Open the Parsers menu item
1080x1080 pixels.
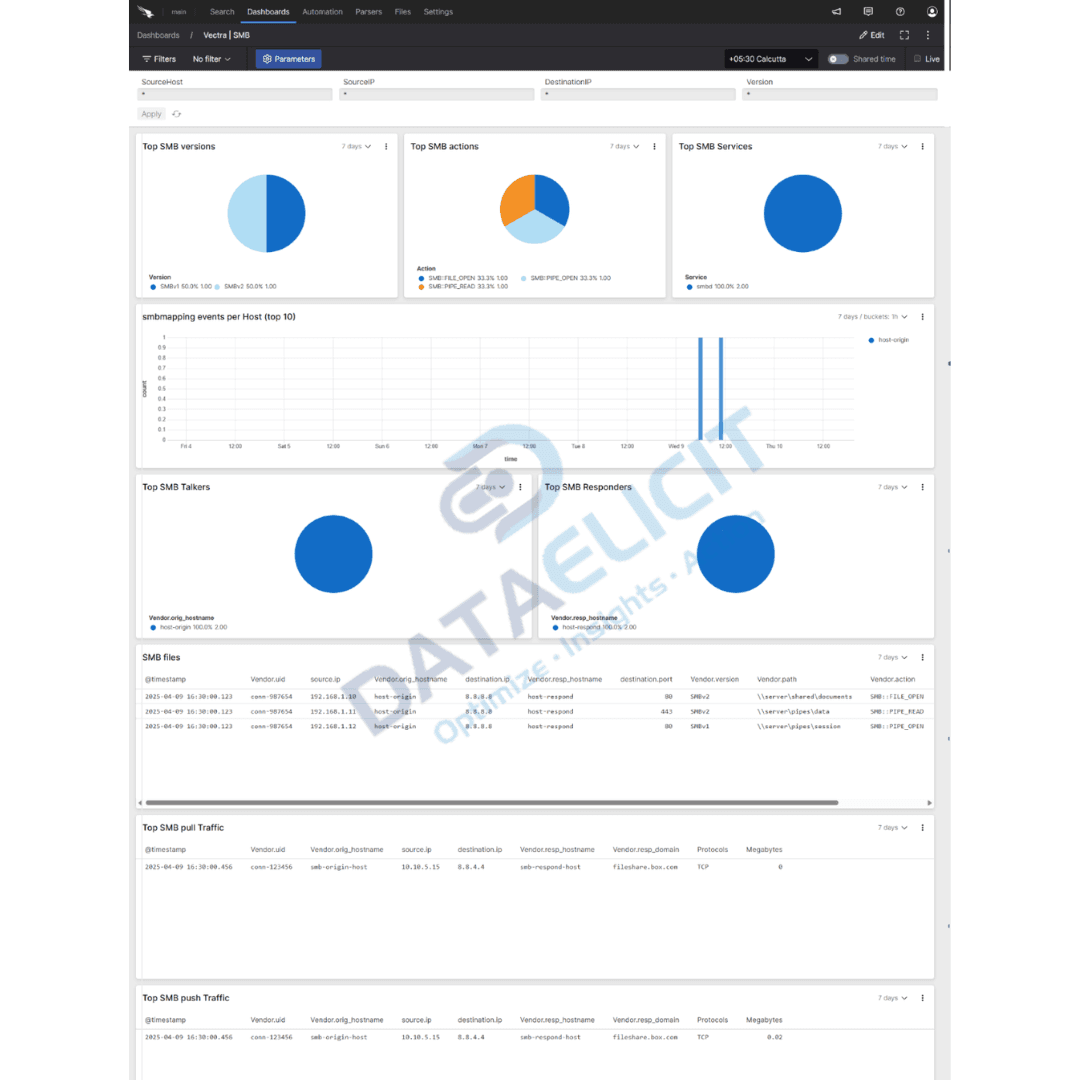[x=368, y=11]
